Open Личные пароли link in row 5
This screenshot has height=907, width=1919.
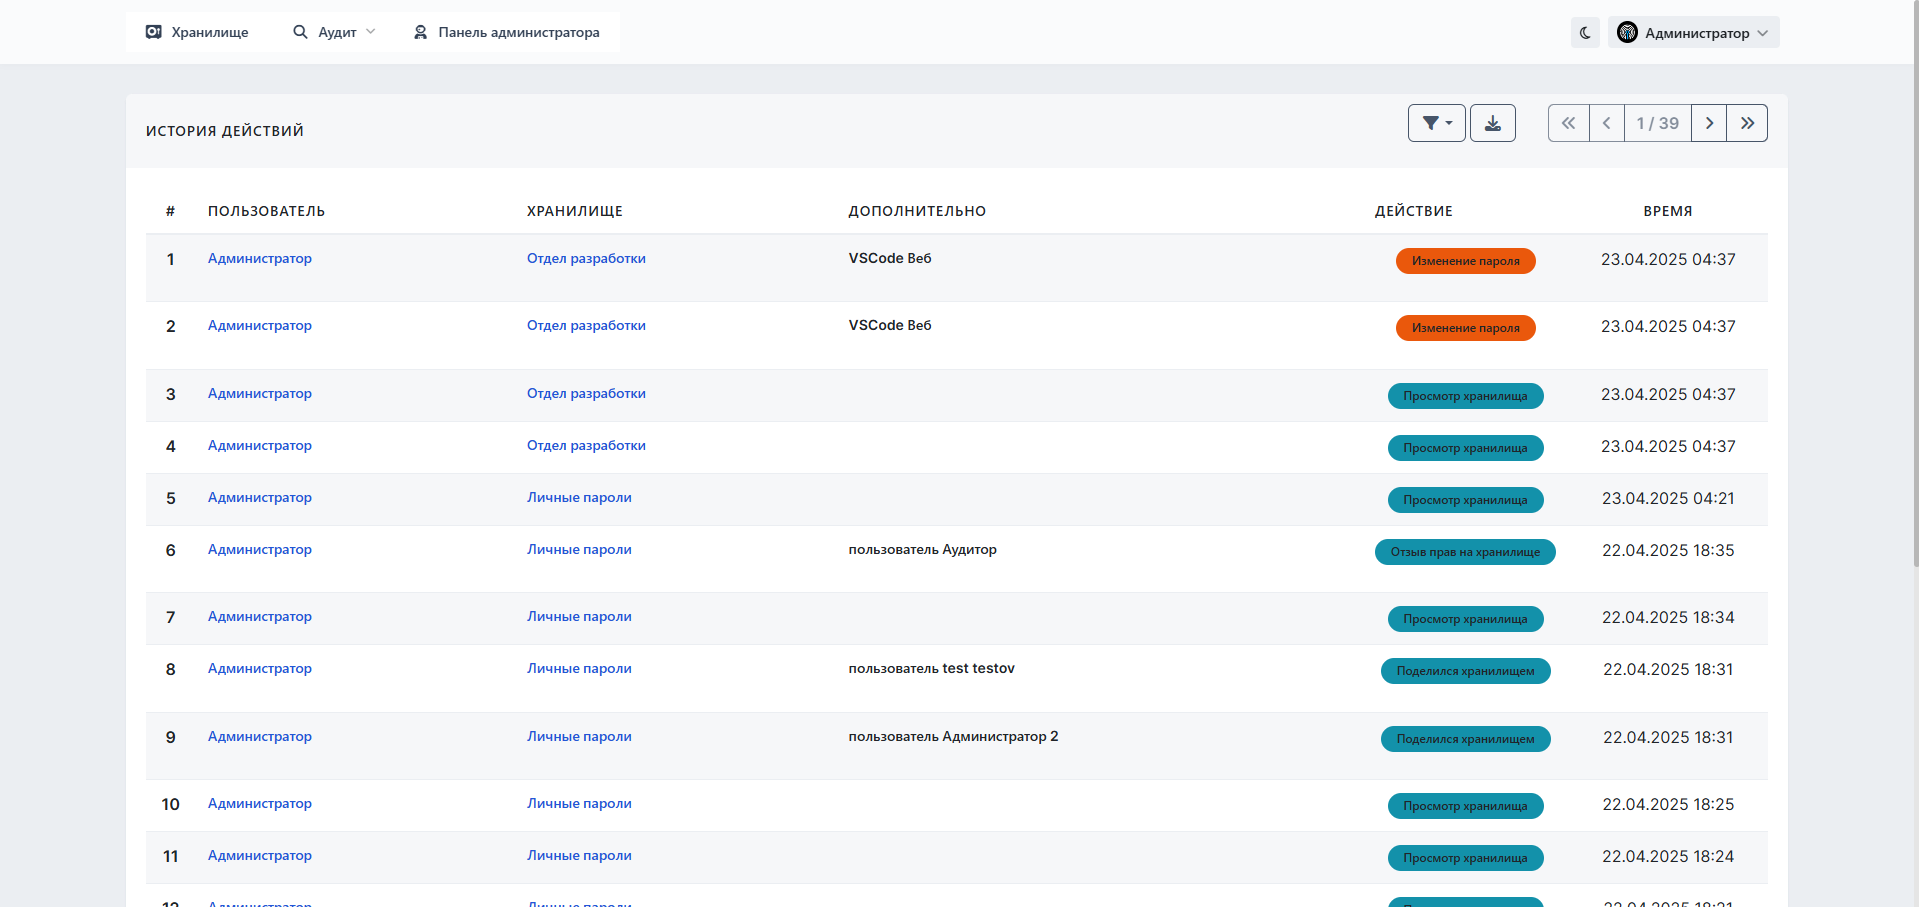[579, 497]
